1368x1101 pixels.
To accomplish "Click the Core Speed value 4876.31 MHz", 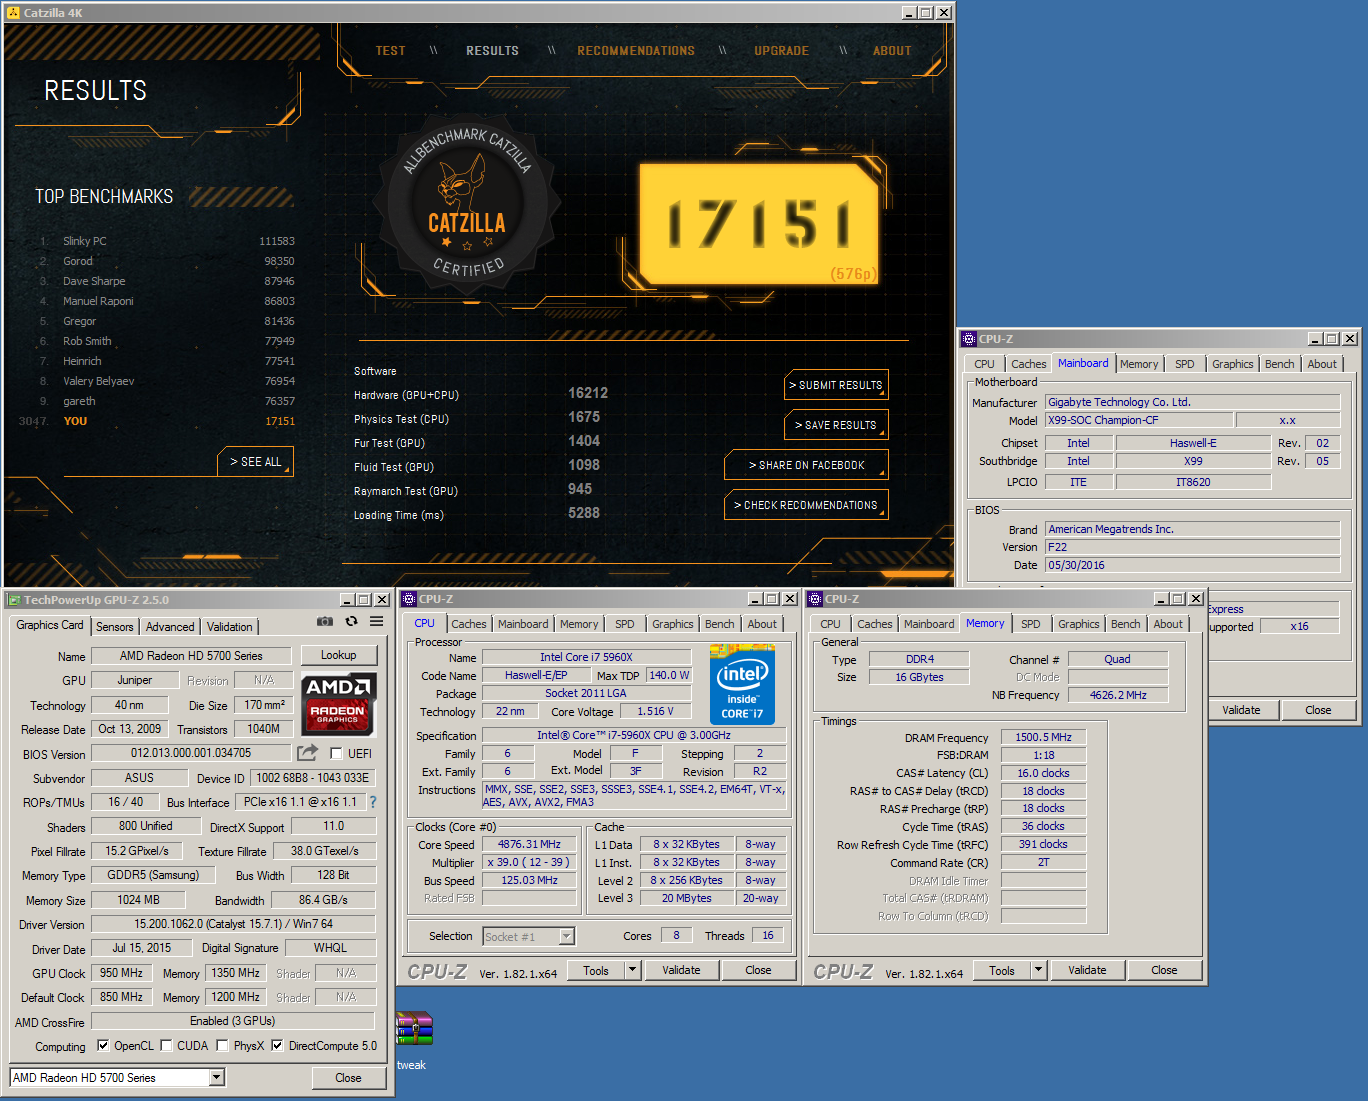I will click(529, 844).
